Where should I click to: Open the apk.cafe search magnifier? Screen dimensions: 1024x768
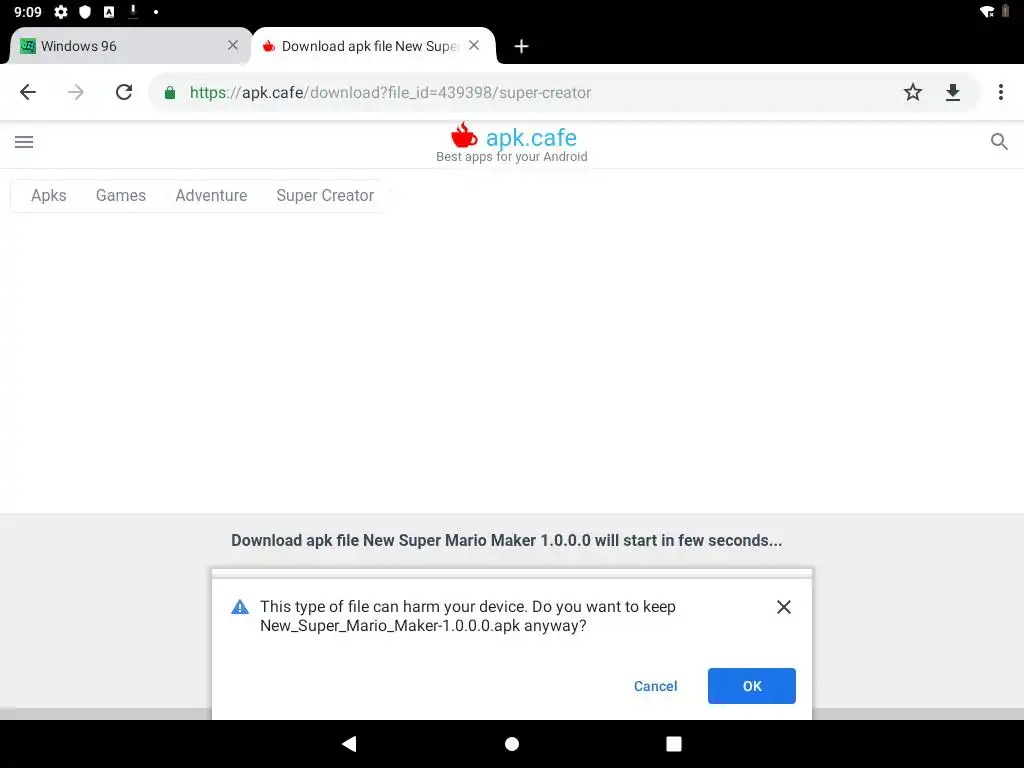coord(999,142)
